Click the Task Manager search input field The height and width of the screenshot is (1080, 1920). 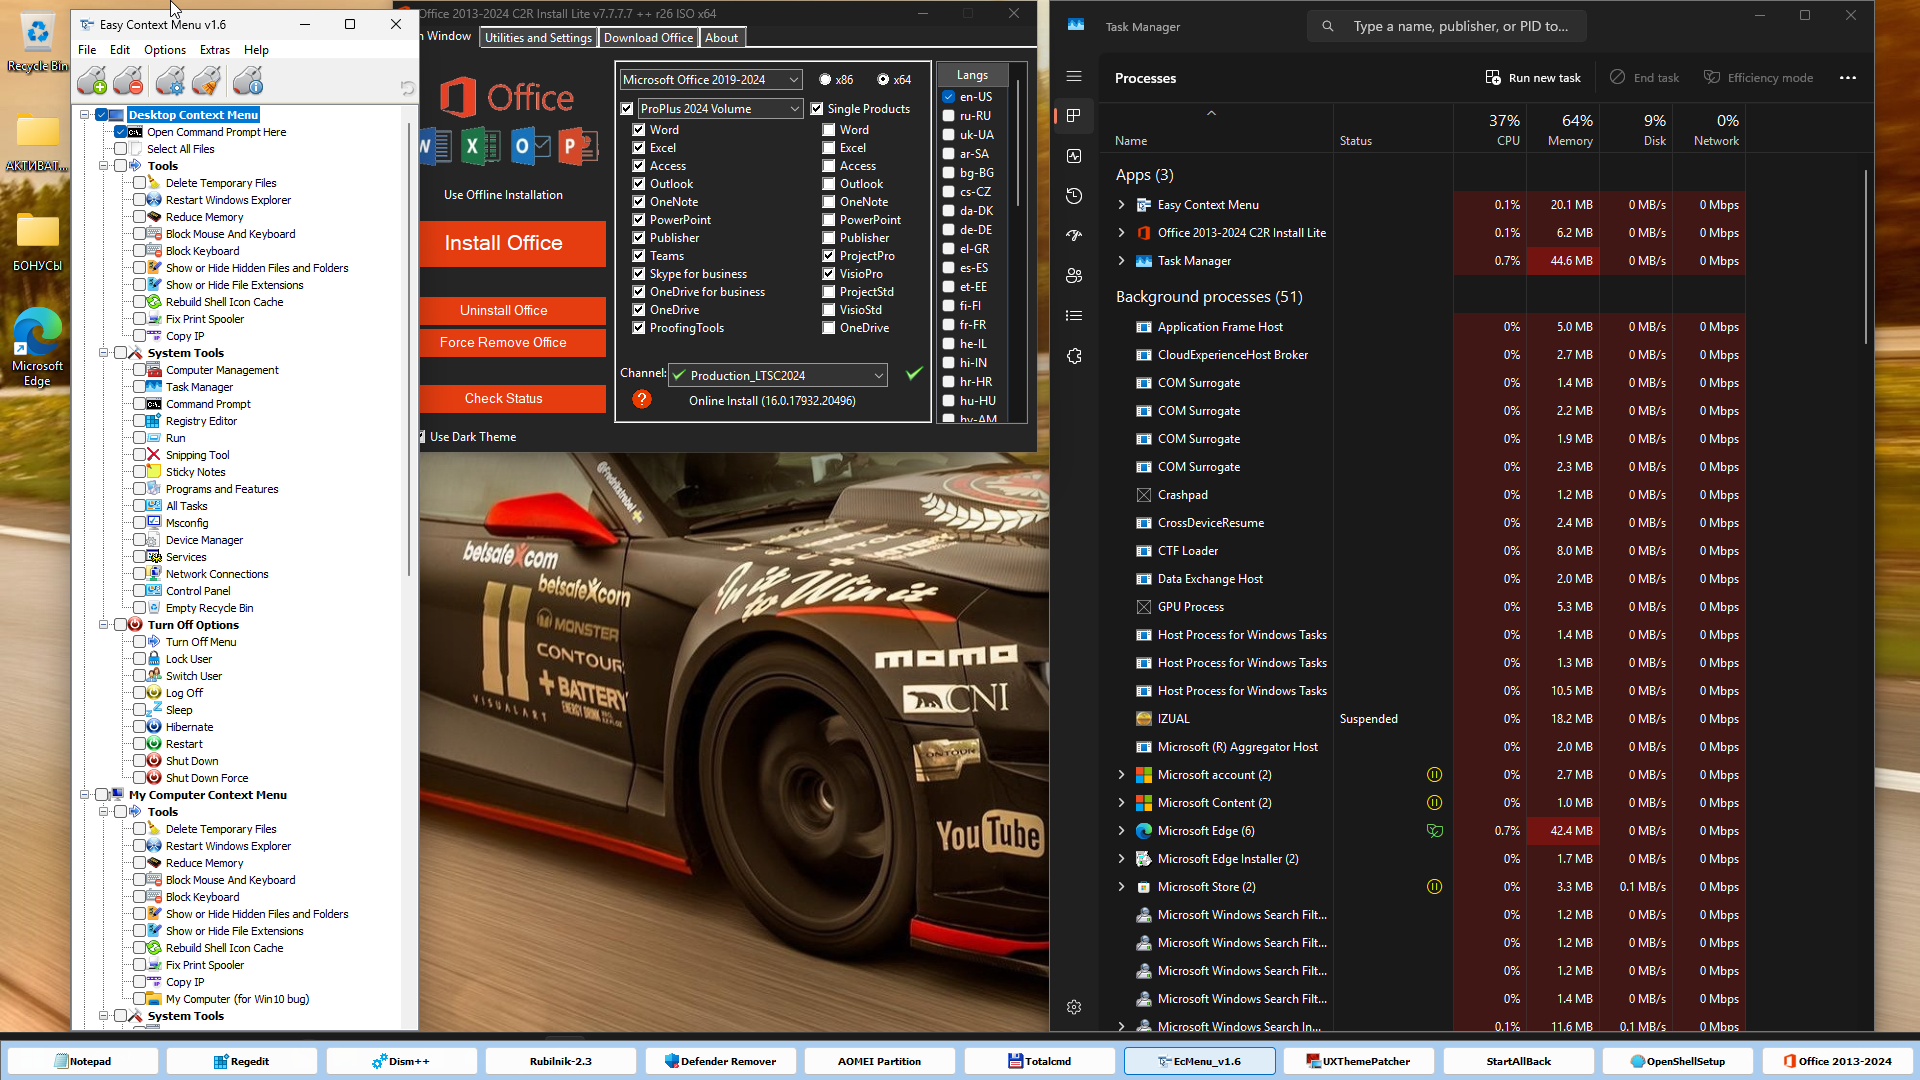point(1446,26)
